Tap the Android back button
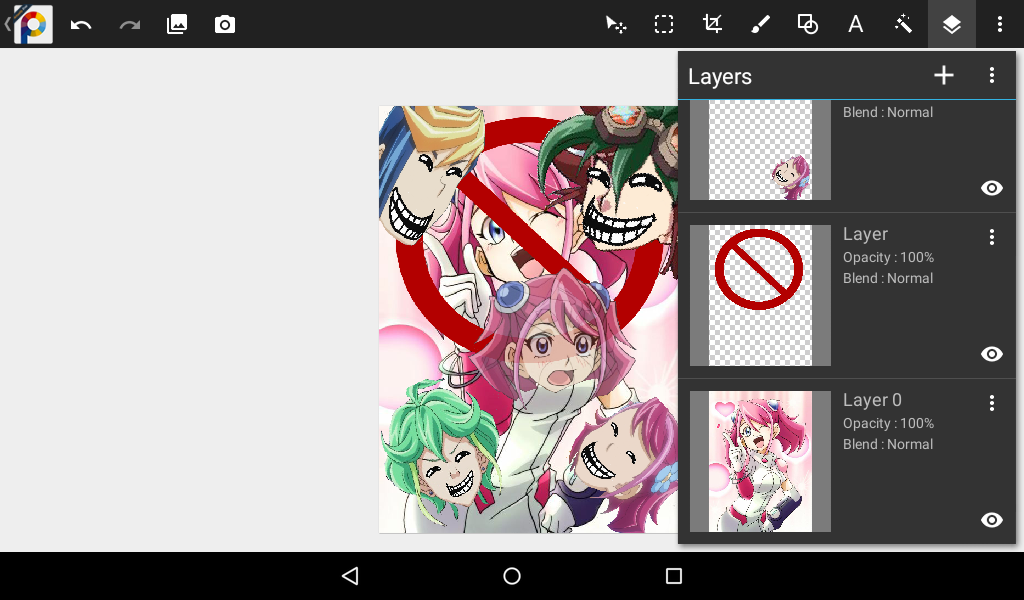 click(351, 576)
